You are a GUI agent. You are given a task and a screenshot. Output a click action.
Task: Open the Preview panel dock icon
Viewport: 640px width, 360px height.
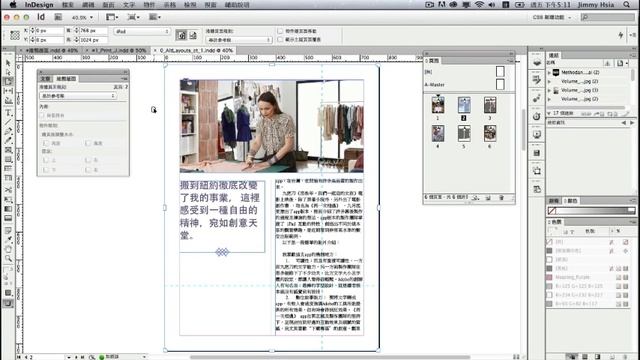tap(537, 134)
